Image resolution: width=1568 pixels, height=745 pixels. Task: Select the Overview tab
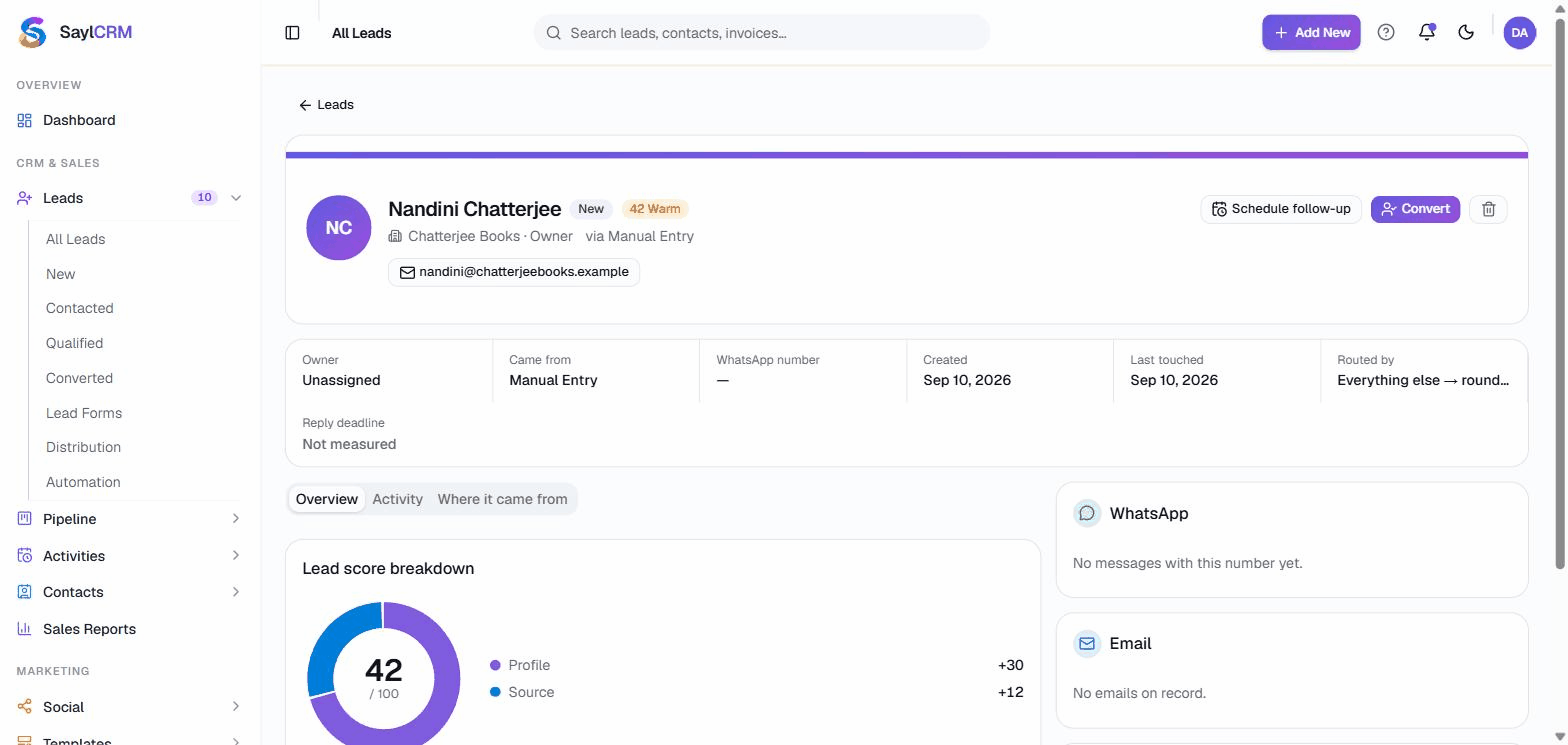[x=327, y=499]
